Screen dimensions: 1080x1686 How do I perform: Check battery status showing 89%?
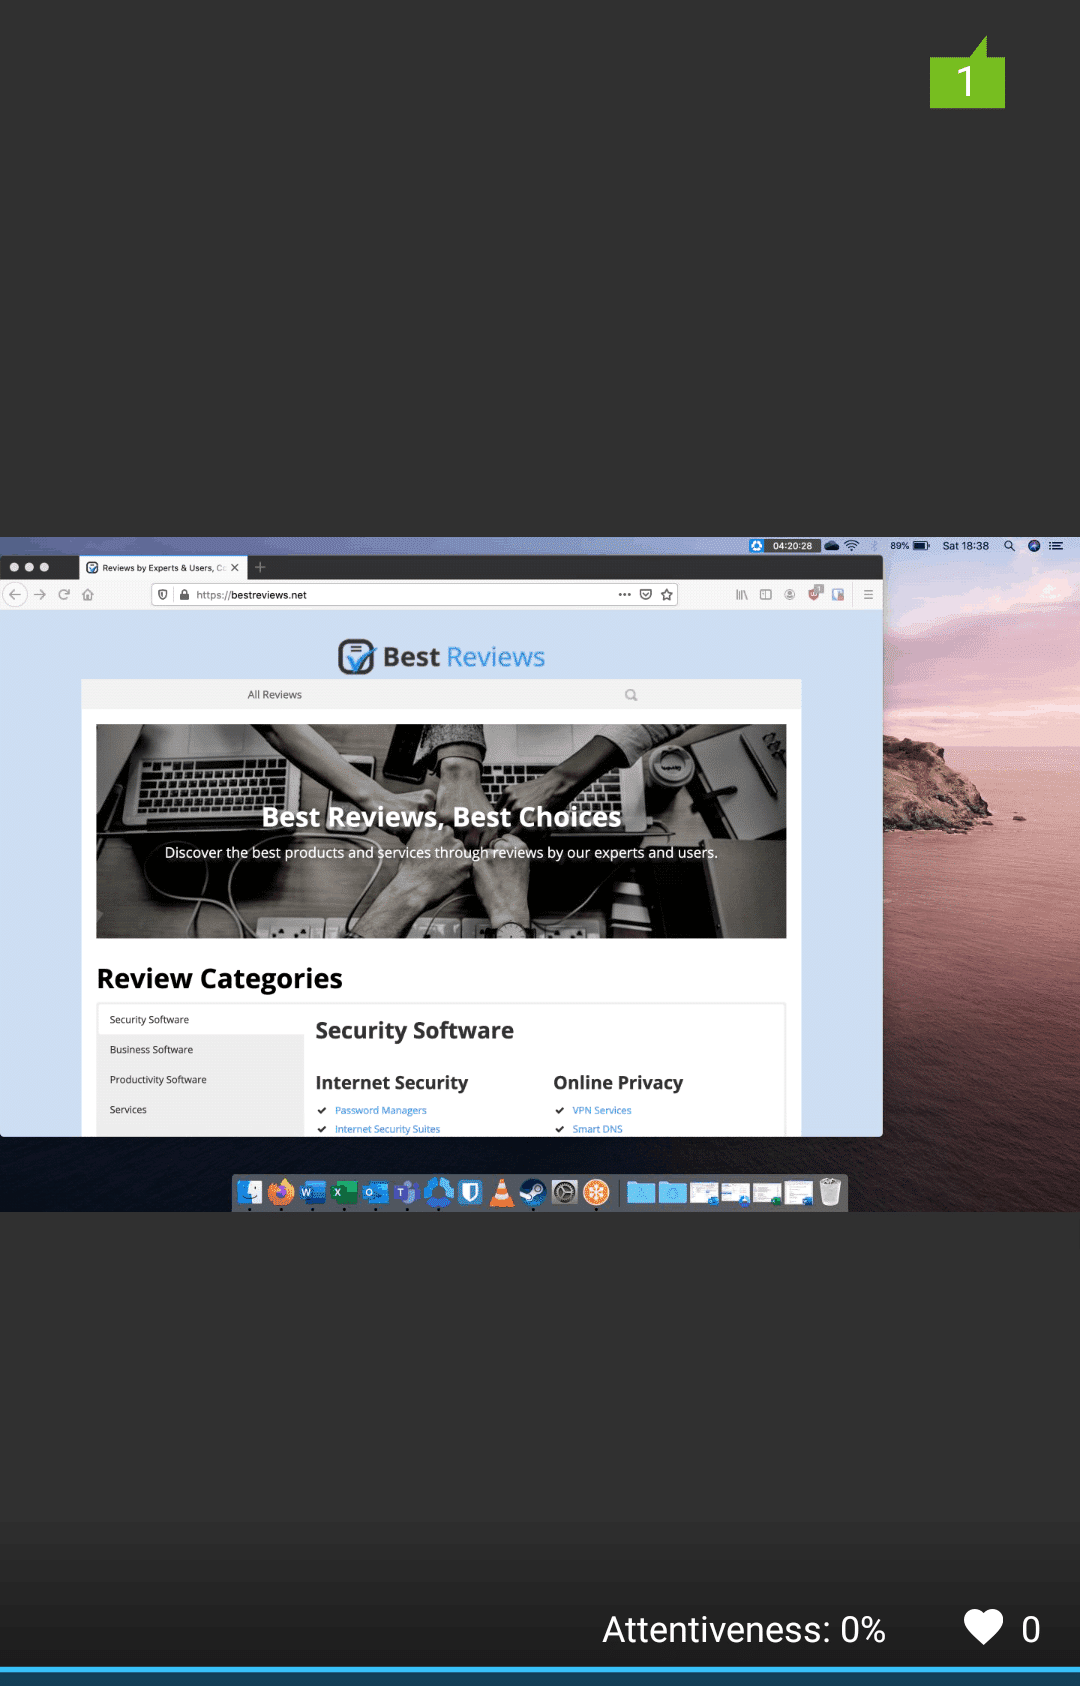coord(910,546)
